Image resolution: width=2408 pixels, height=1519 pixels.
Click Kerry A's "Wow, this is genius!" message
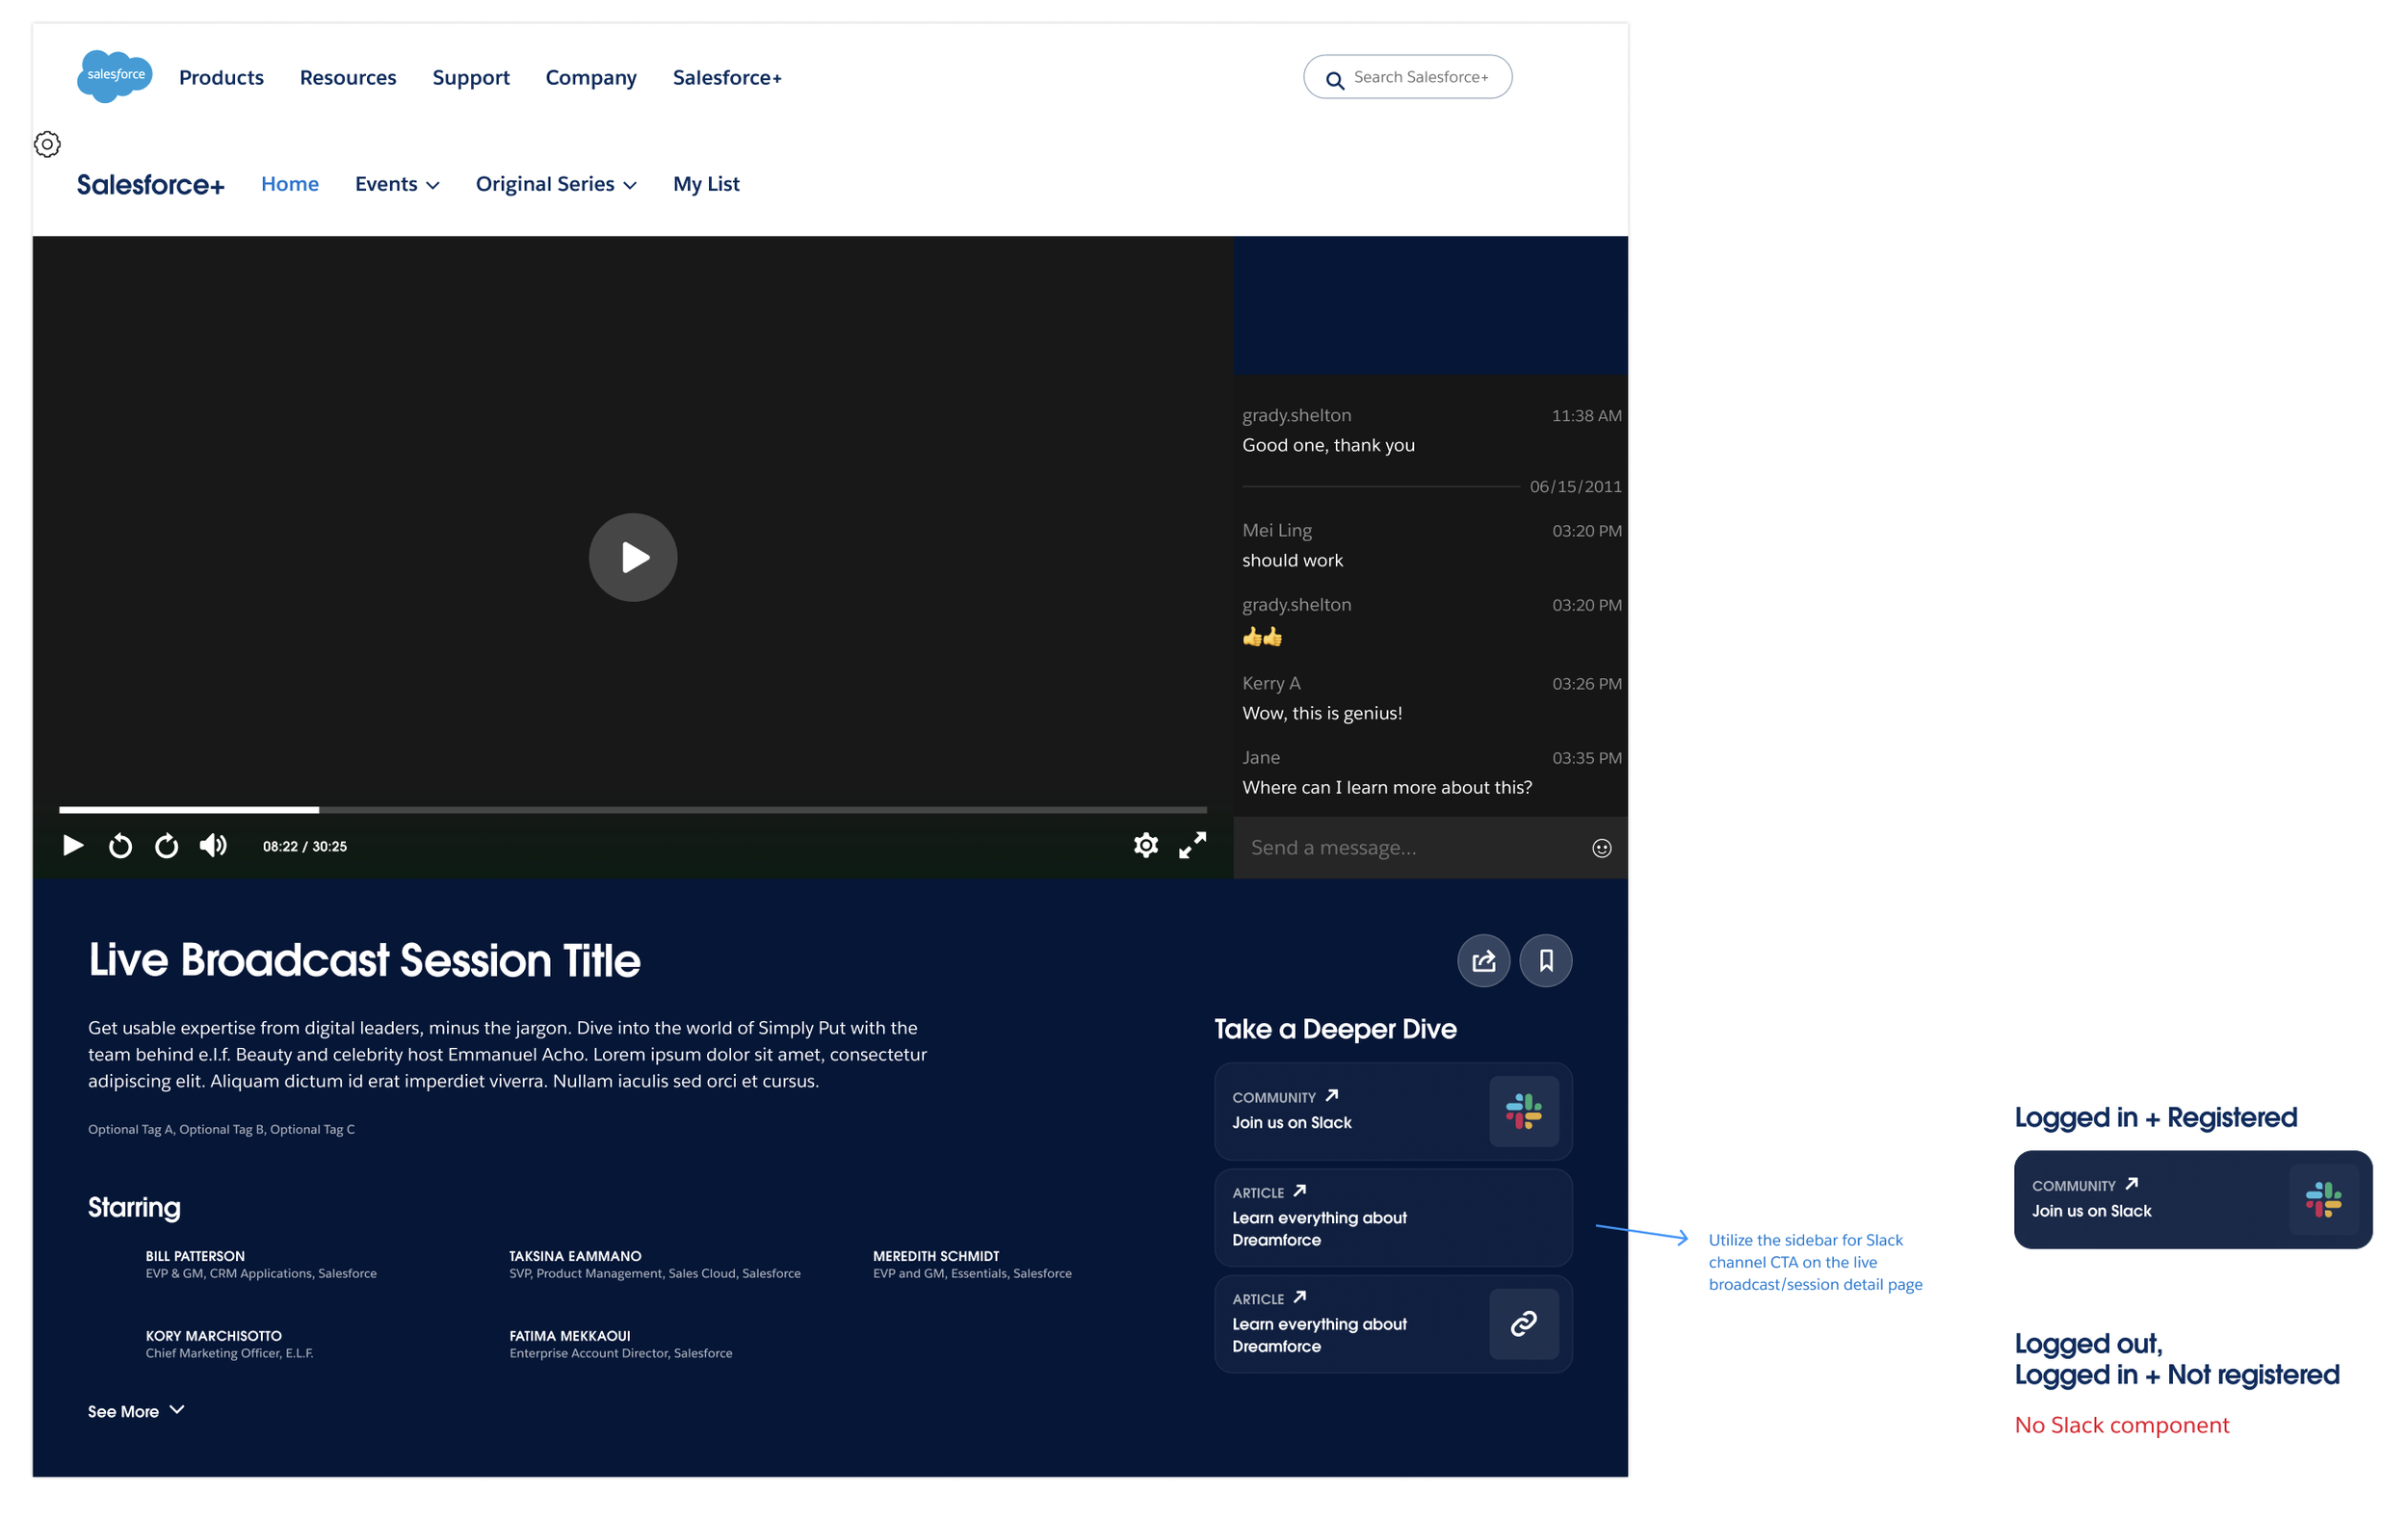tap(1322, 713)
